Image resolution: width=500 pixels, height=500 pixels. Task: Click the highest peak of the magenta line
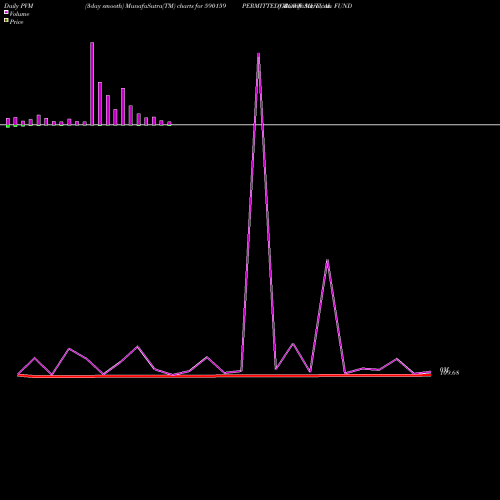click(x=258, y=54)
